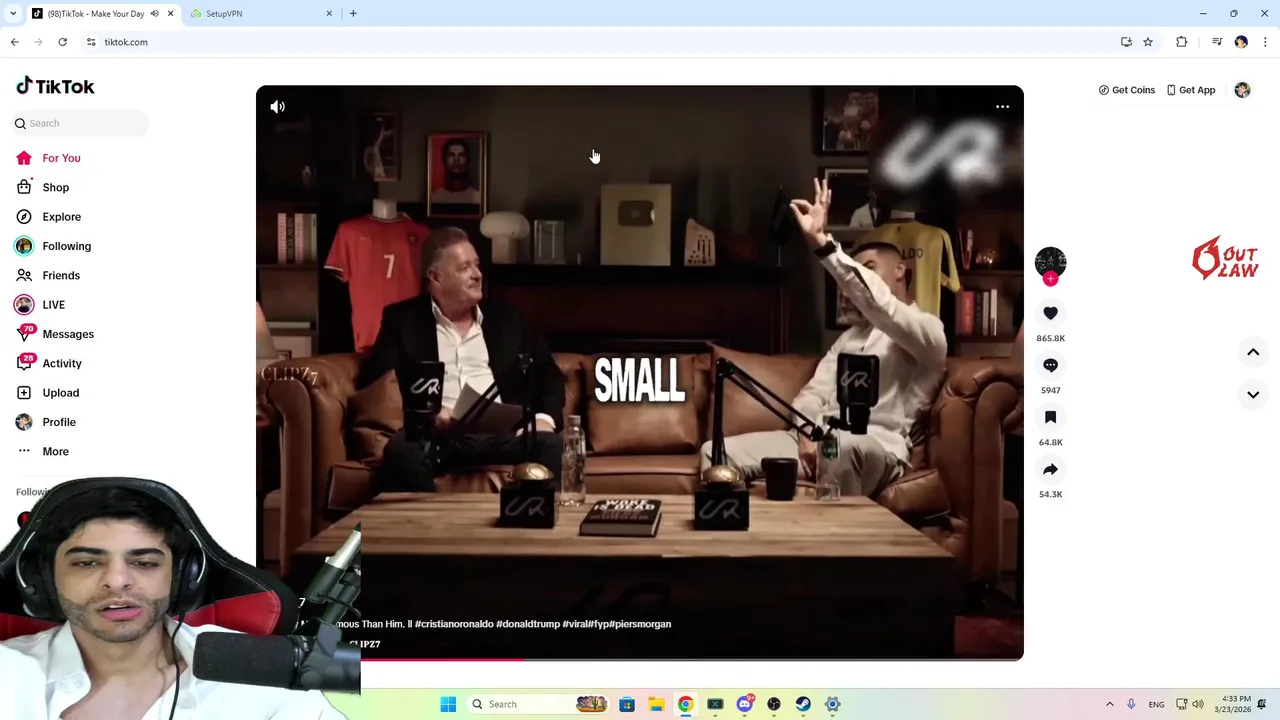Open File Explorer from taskbar
The height and width of the screenshot is (720, 1280).
(656, 704)
